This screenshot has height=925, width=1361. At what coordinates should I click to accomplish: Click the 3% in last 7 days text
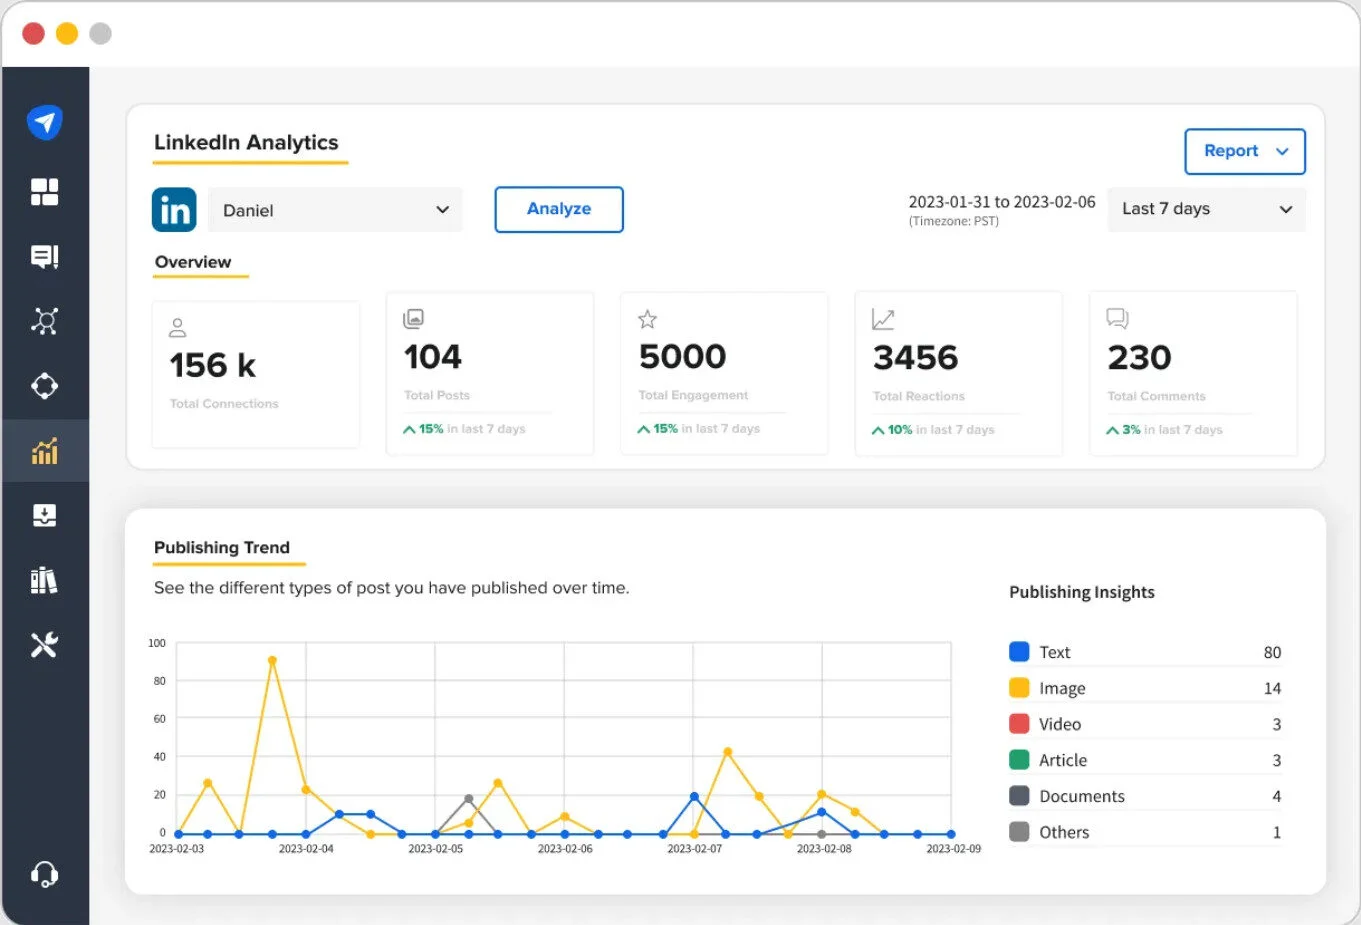(x=1172, y=430)
